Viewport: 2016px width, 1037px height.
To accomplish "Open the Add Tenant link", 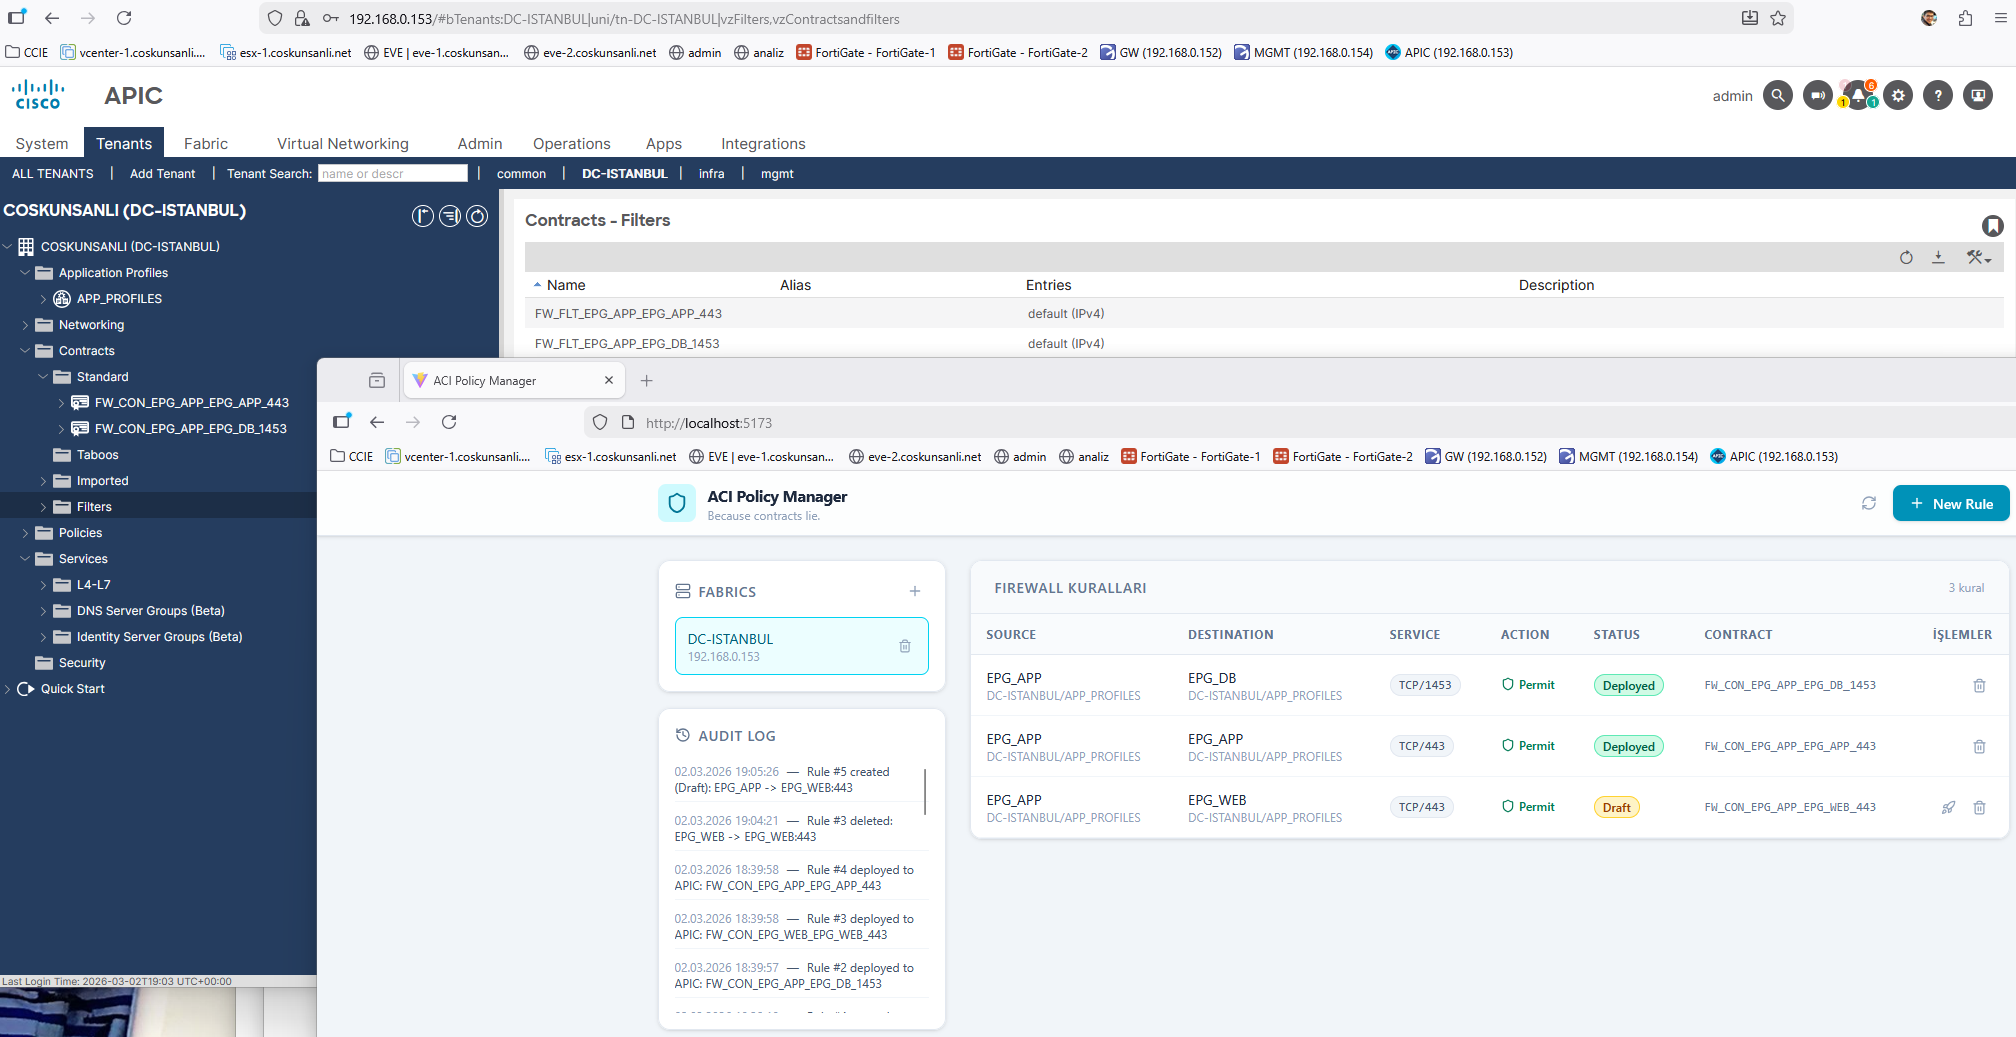I will click(x=162, y=174).
